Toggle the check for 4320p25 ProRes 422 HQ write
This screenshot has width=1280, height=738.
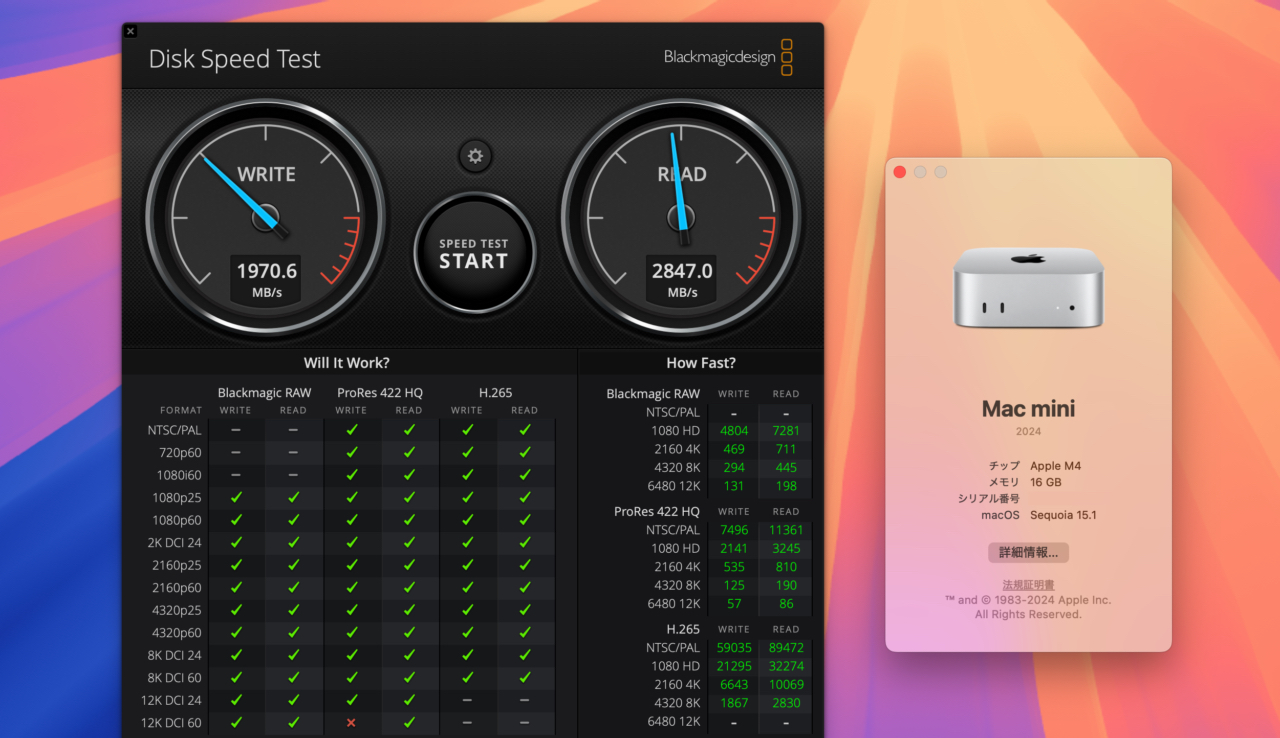tap(351, 610)
